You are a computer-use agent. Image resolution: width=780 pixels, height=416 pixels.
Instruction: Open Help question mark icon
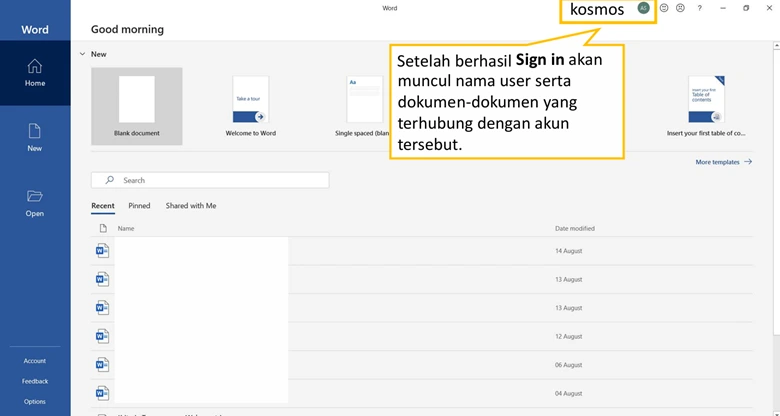pos(699,8)
